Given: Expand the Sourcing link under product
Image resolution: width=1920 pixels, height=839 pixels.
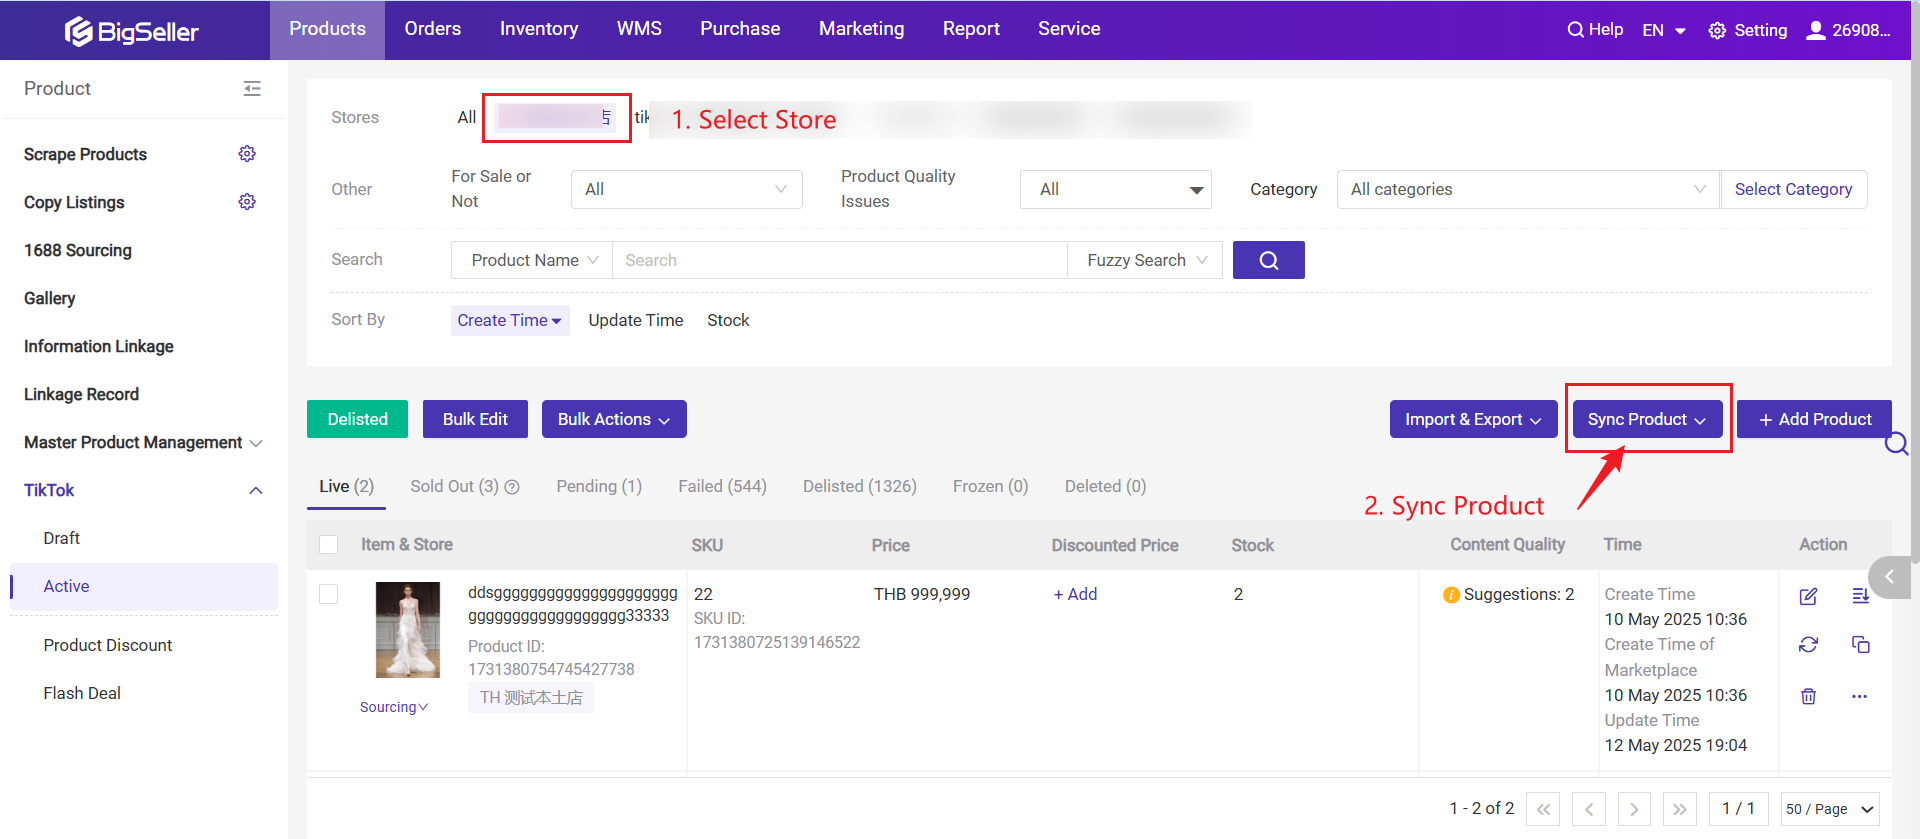Looking at the screenshot, I should (x=394, y=707).
